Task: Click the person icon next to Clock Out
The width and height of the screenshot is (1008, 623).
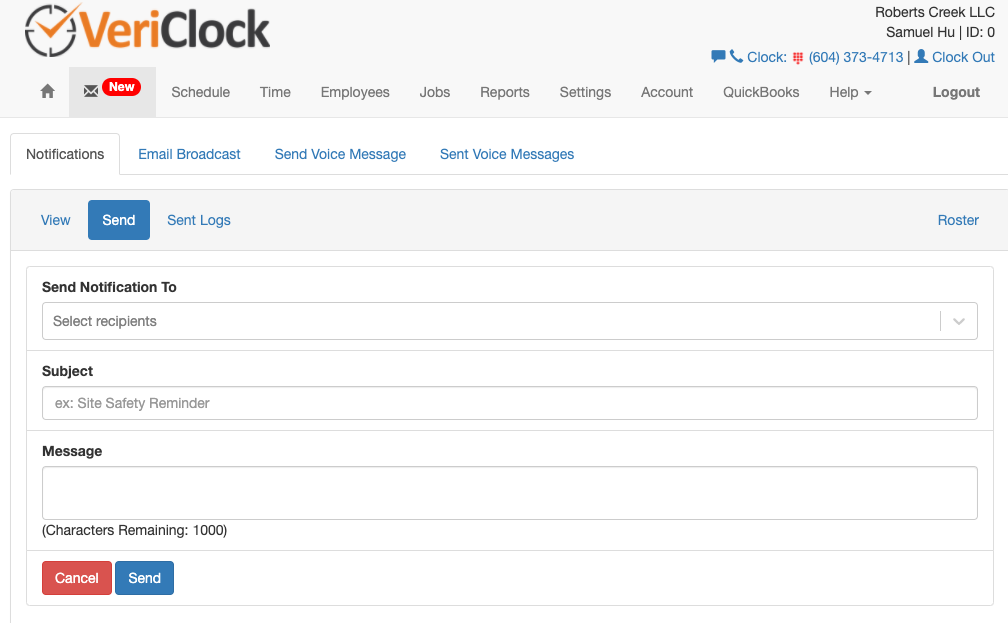Action: (x=919, y=57)
